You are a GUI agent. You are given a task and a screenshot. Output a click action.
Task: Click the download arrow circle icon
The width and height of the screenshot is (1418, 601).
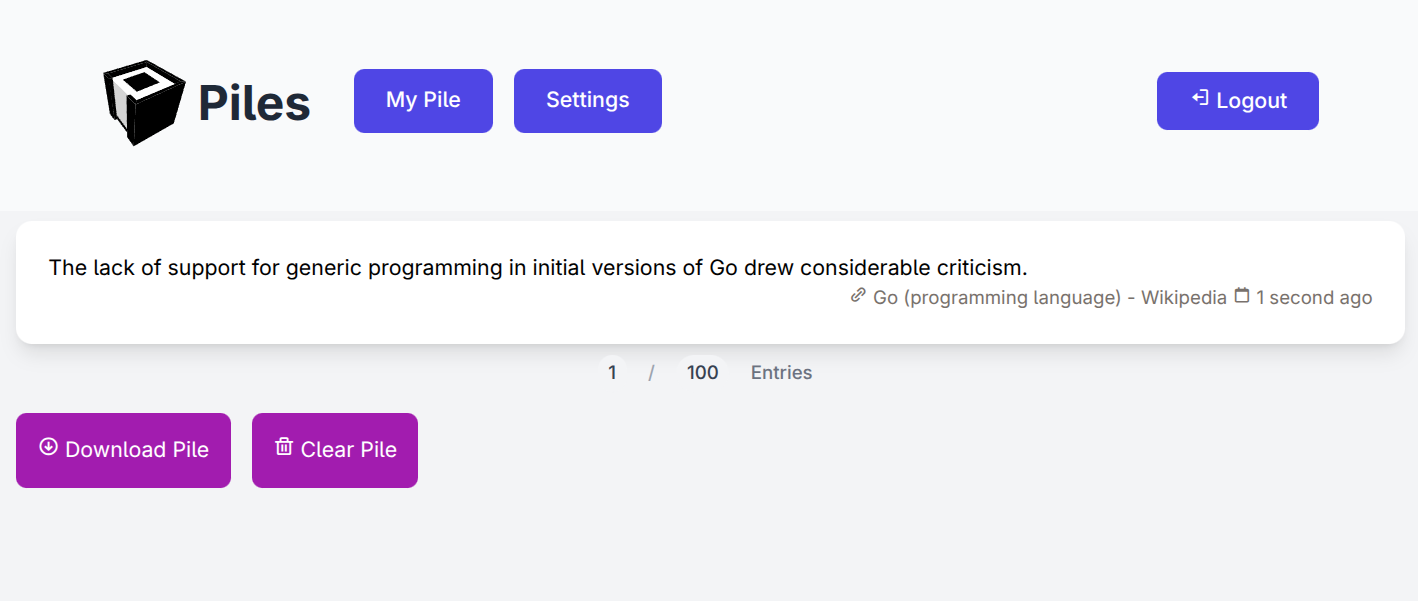(48, 447)
